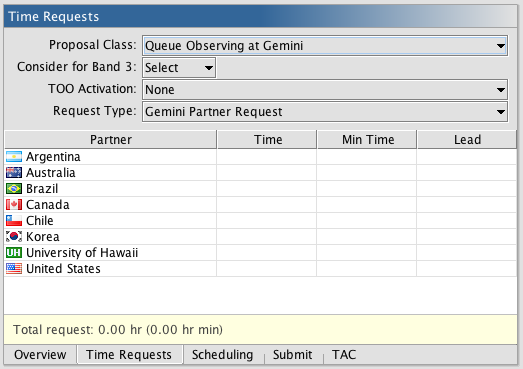Open the TOO Activation dropdown
Screen dimensions: 523x369
(x=325, y=89)
